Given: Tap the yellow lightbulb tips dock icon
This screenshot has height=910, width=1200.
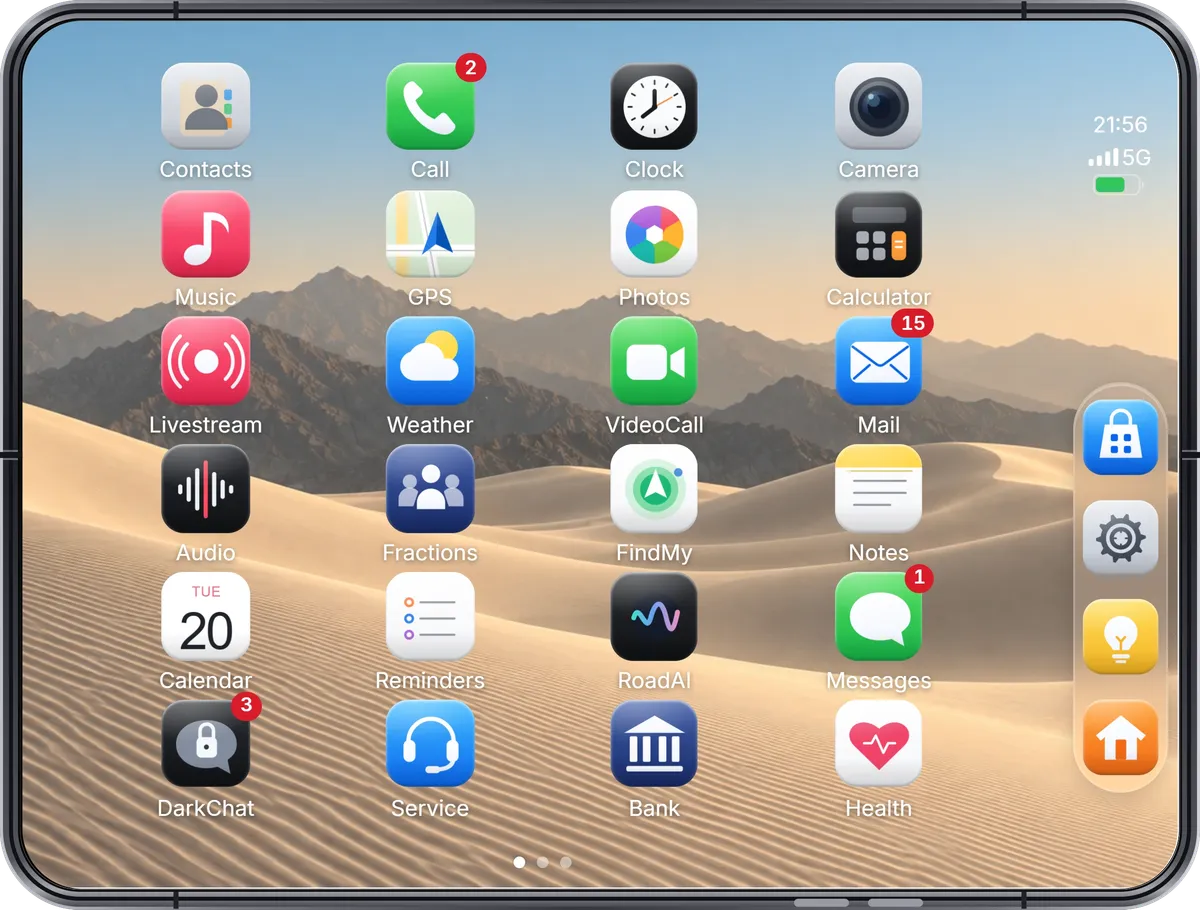Looking at the screenshot, I should point(1120,638).
